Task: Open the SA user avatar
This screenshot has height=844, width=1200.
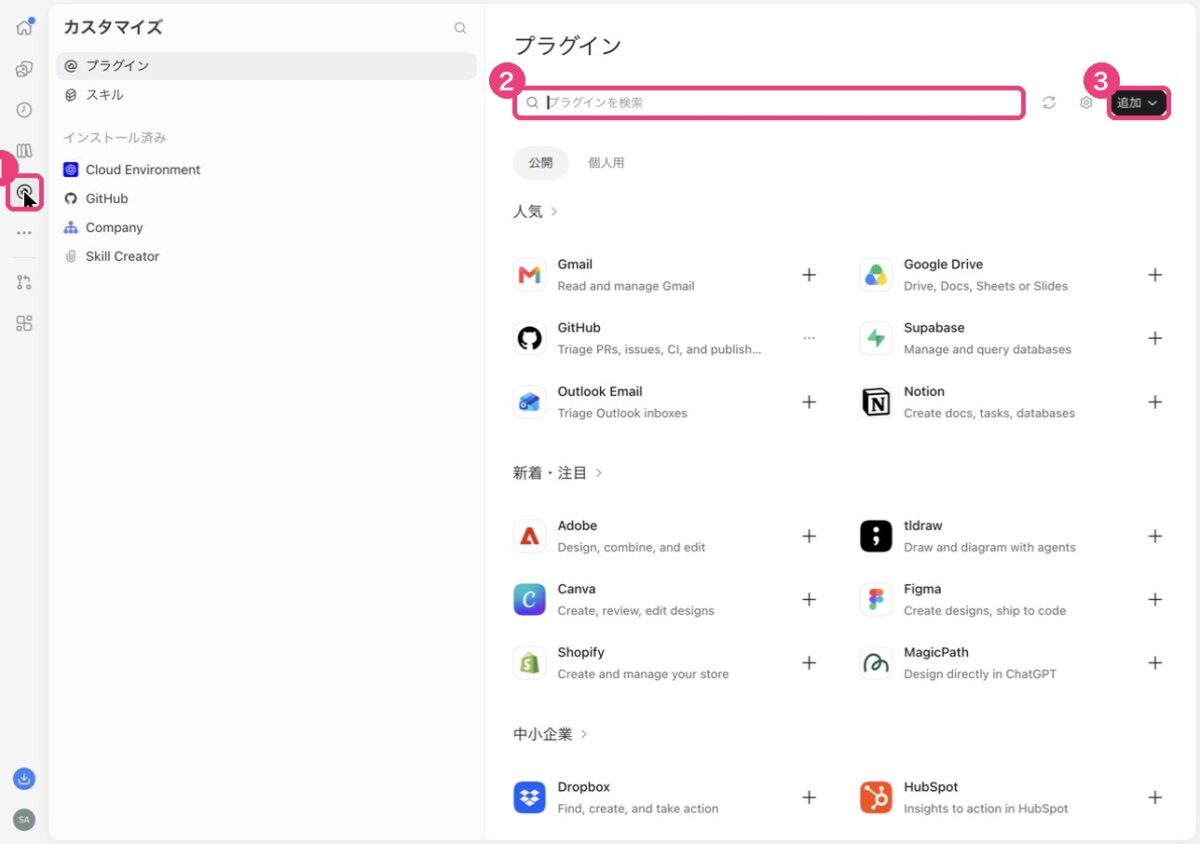Action: 24,820
